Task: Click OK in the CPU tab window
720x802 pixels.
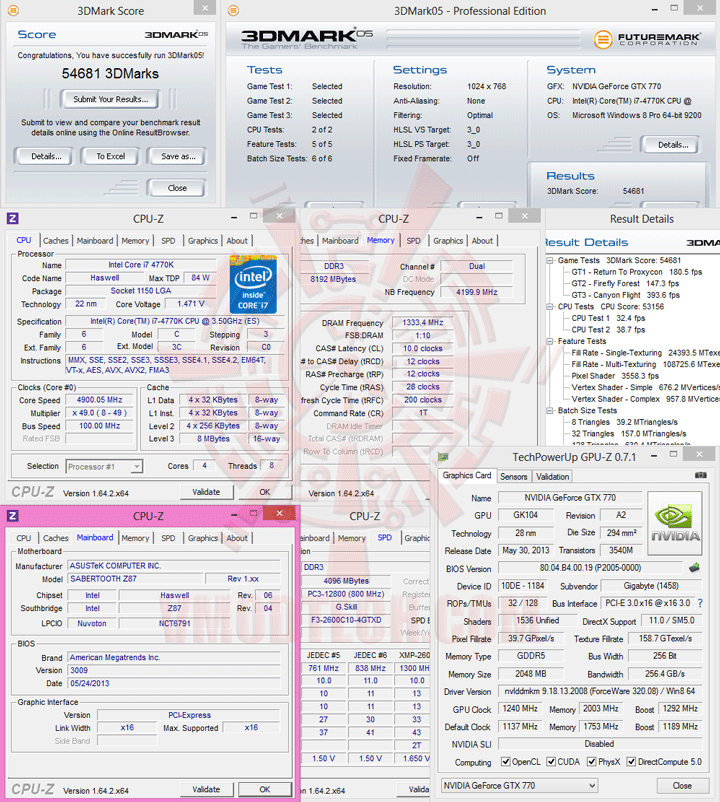Action: [264, 492]
